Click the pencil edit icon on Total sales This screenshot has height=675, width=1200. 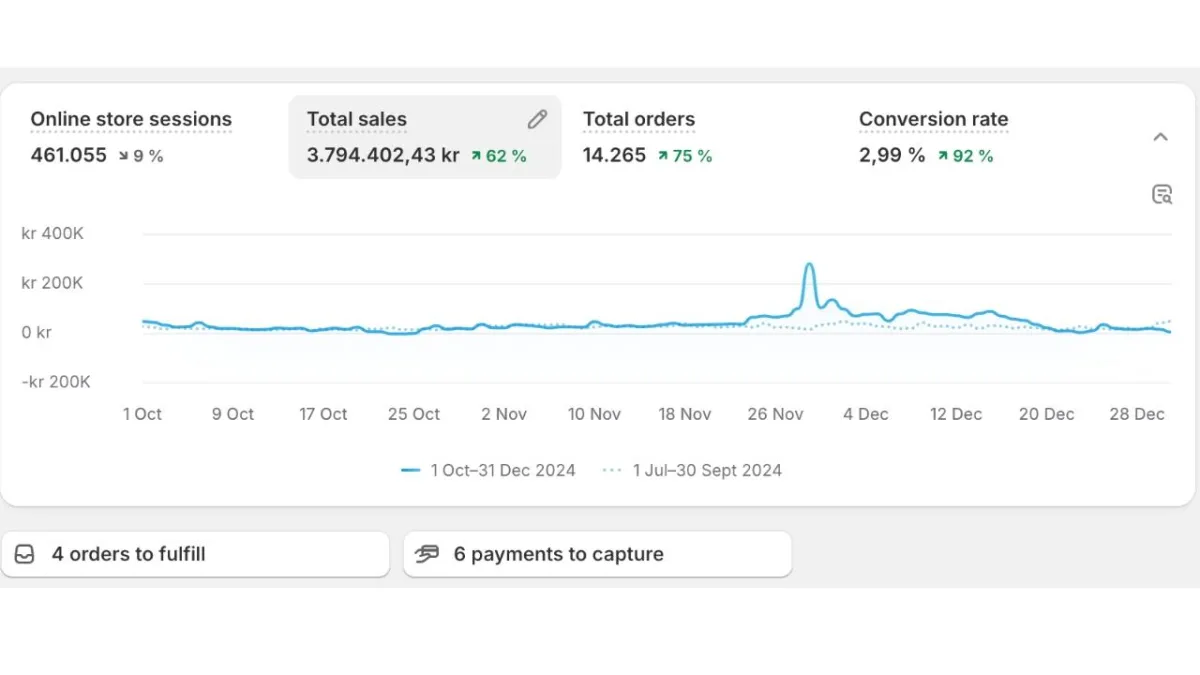537,120
